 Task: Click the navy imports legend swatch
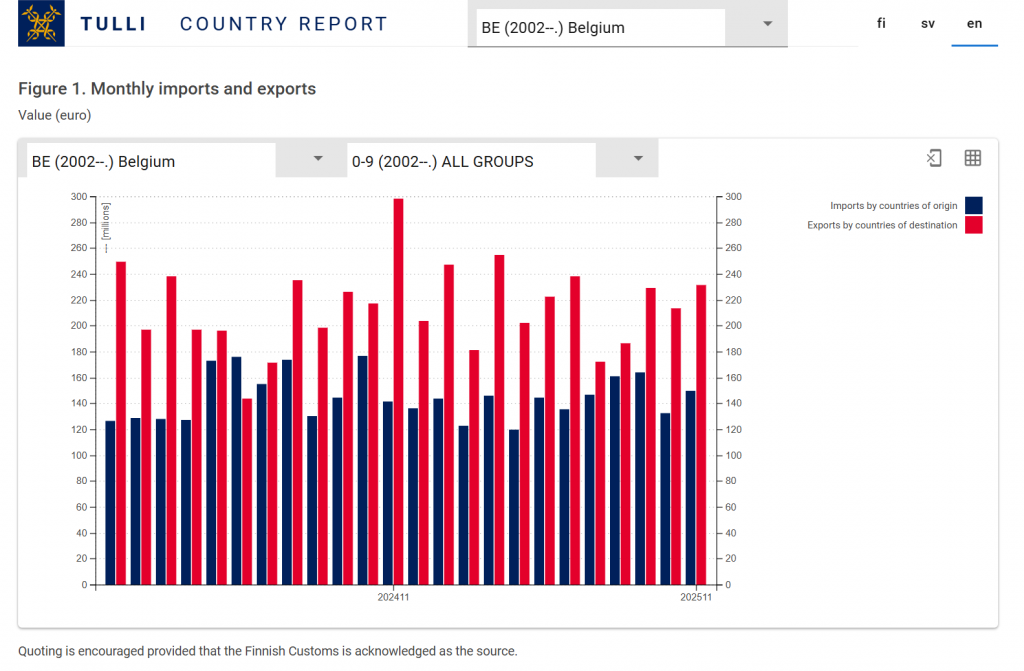click(973, 206)
